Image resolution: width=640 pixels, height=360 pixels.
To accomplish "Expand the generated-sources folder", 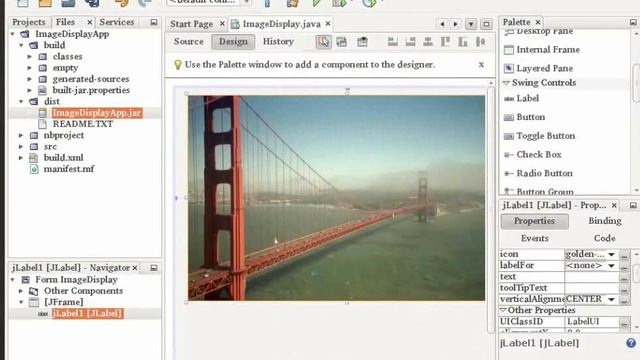I will [x=29, y=79].
